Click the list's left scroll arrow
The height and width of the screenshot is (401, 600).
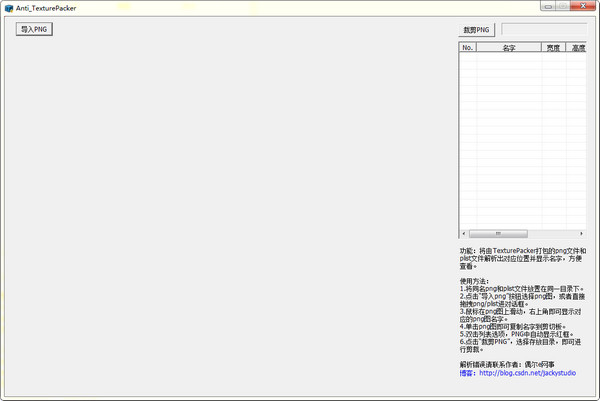point(464,233)
